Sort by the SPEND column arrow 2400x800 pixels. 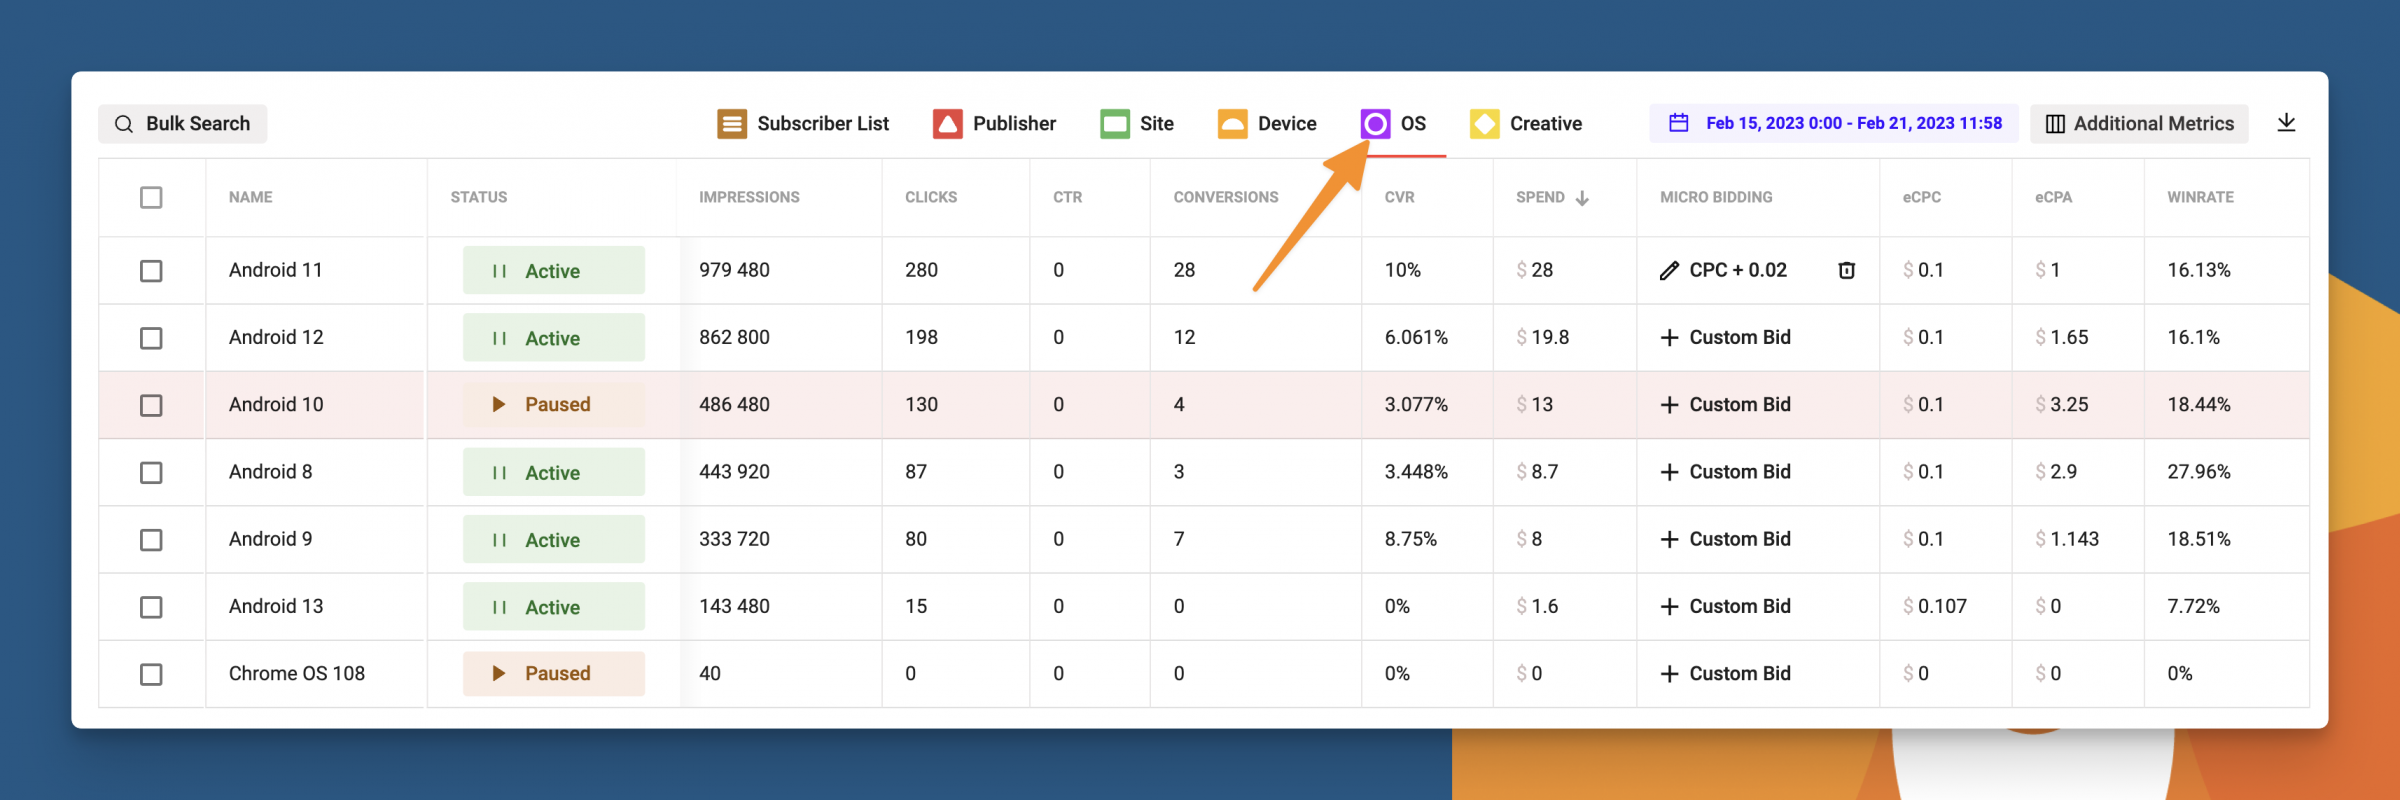point(1582,198)
